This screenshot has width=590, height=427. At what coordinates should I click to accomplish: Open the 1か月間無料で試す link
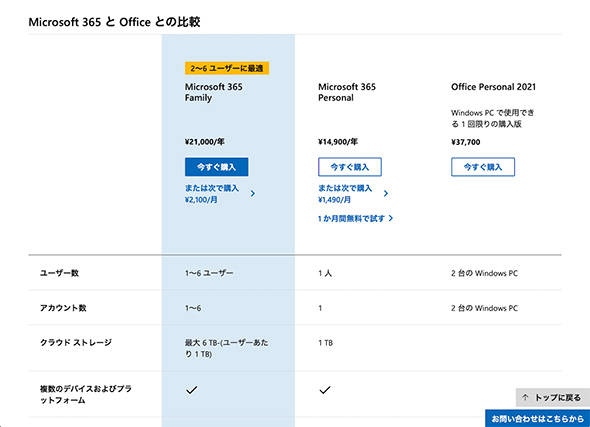tap(351, 219)
